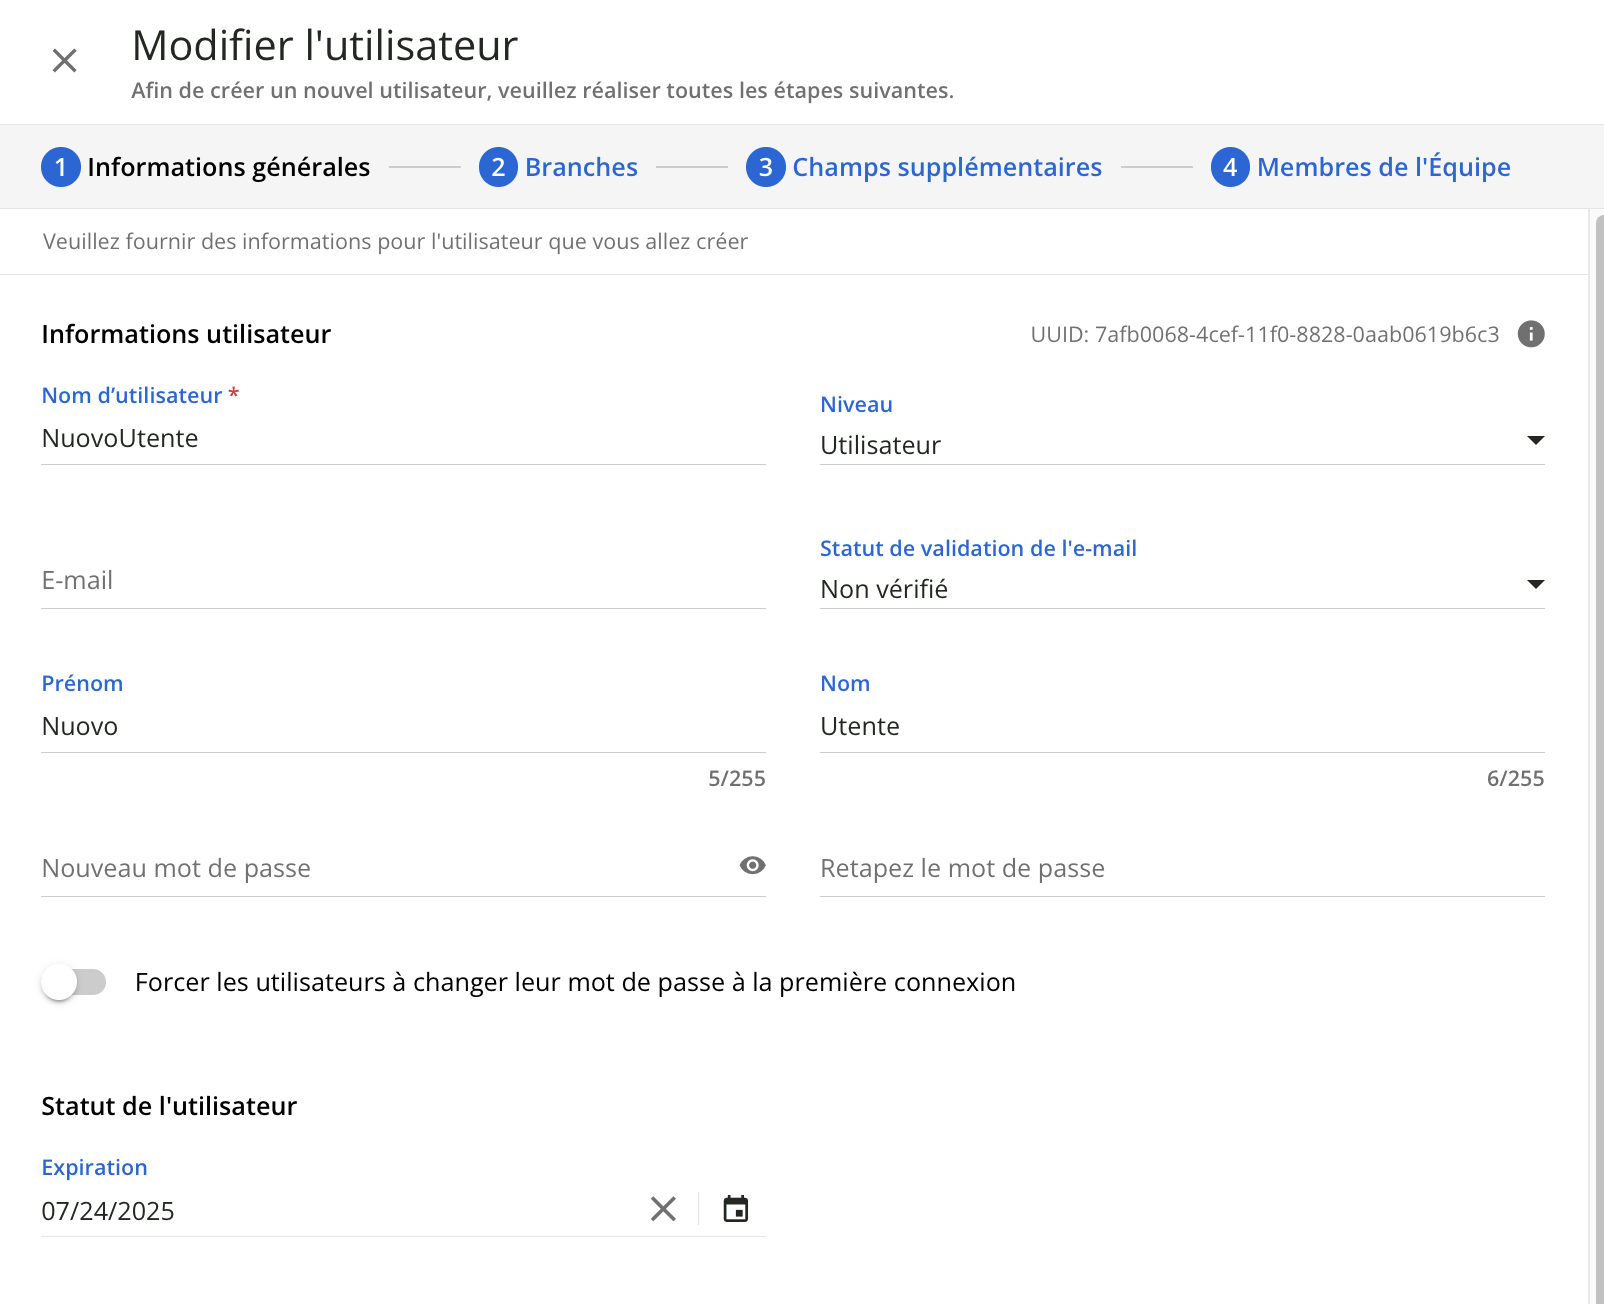The width and height of the screenshot is (1604, 1304).
Task: Open the email validation status dropdown
Action: (1536, 583)
